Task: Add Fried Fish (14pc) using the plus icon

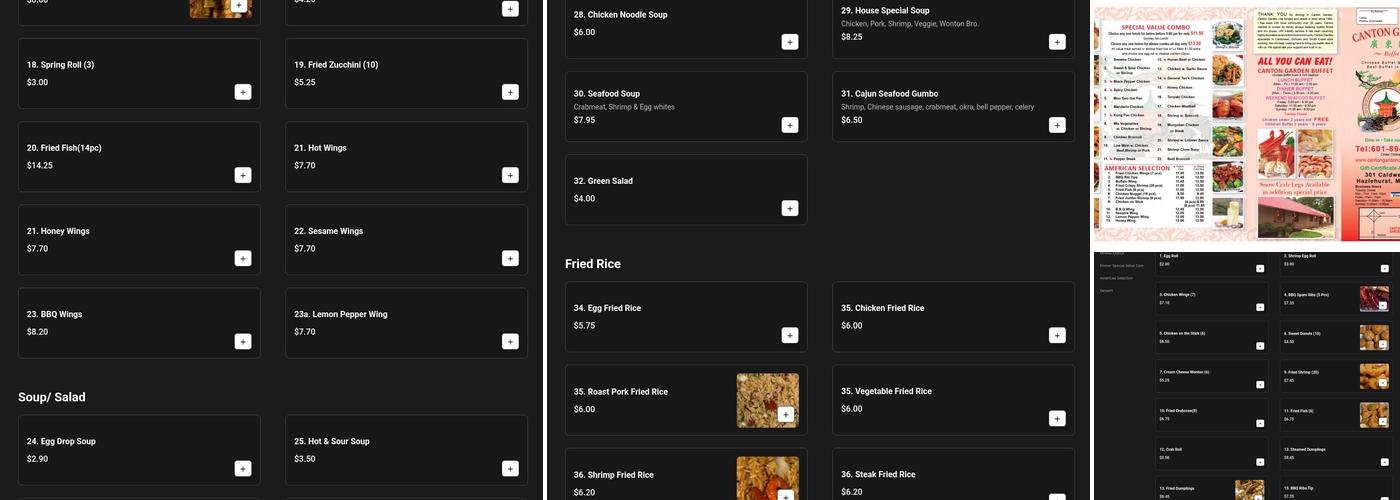Action: click(x=243, y=175)
